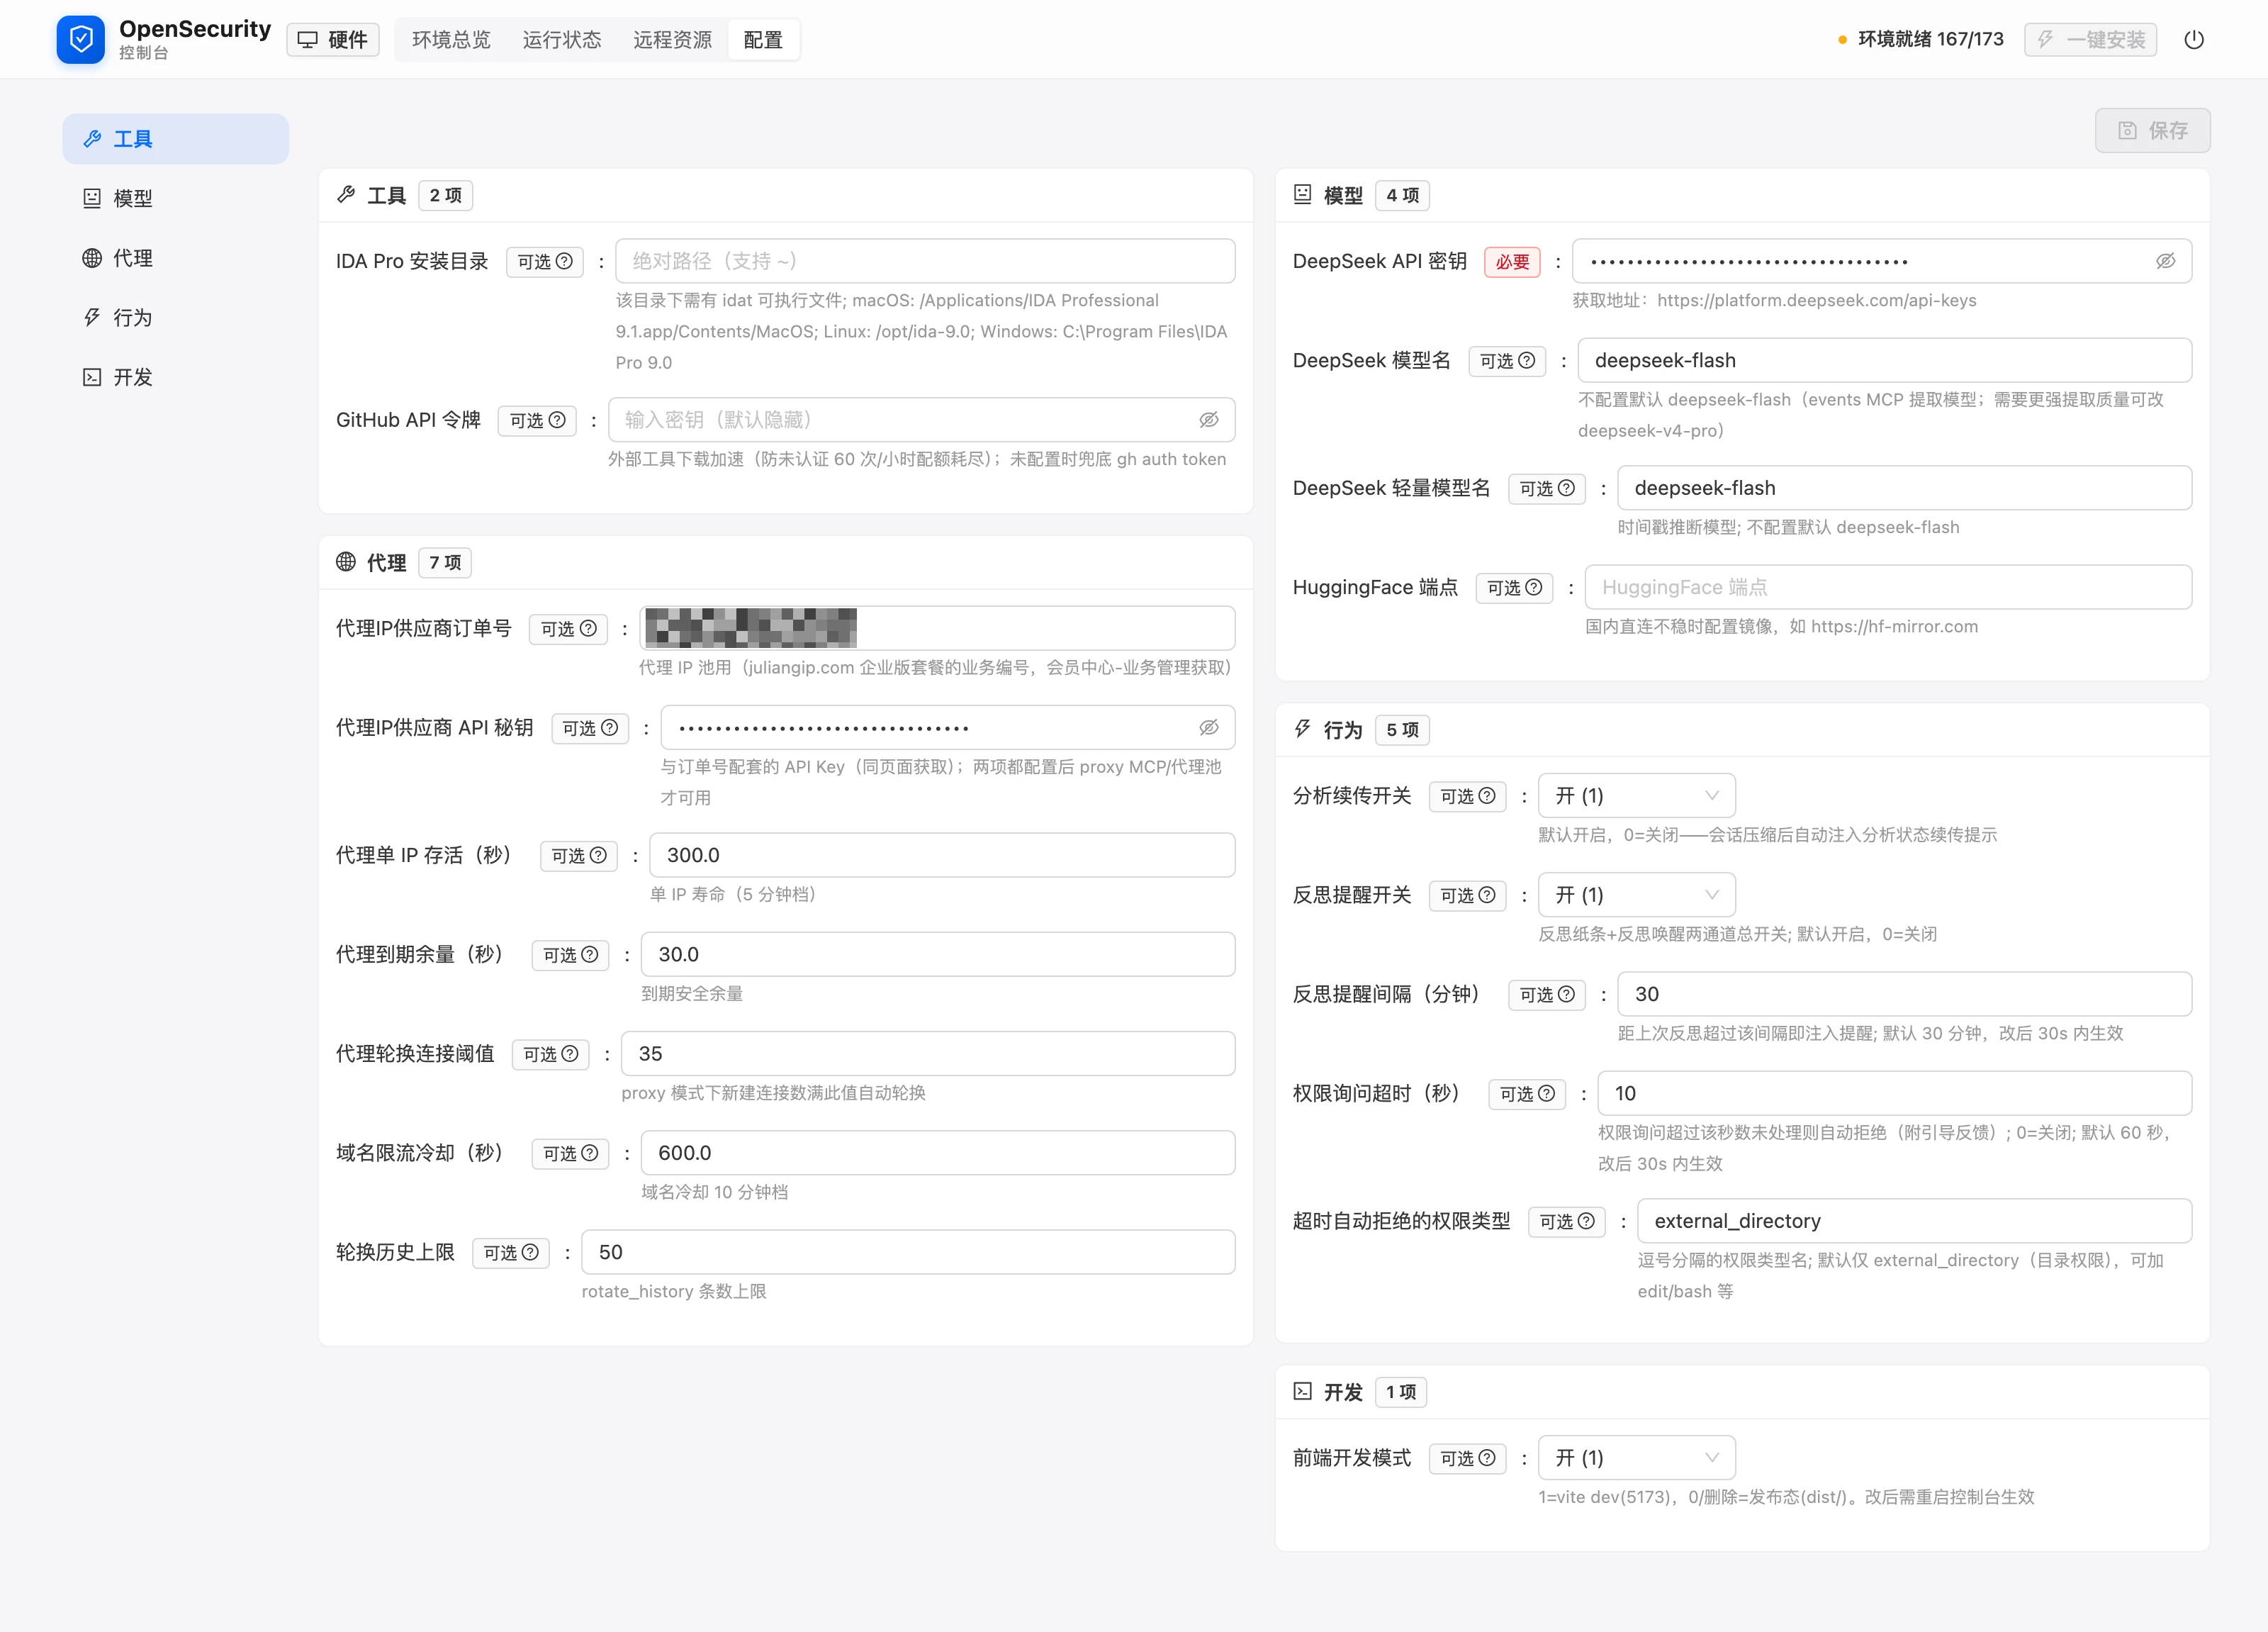
Task: Click help icon beside 前端开发模式
Action: 1487,1458
